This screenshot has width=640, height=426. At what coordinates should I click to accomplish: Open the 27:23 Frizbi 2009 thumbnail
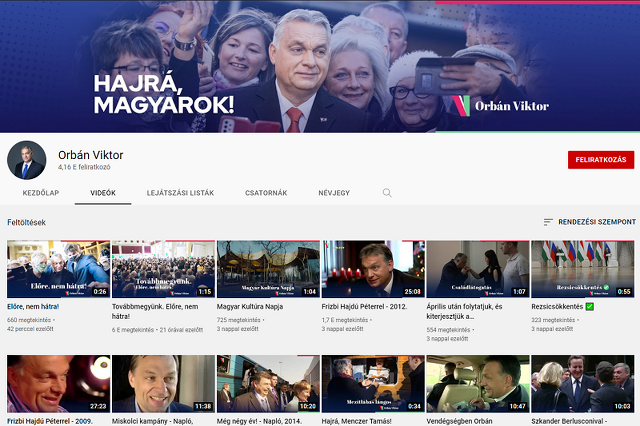tap(58, 384)
